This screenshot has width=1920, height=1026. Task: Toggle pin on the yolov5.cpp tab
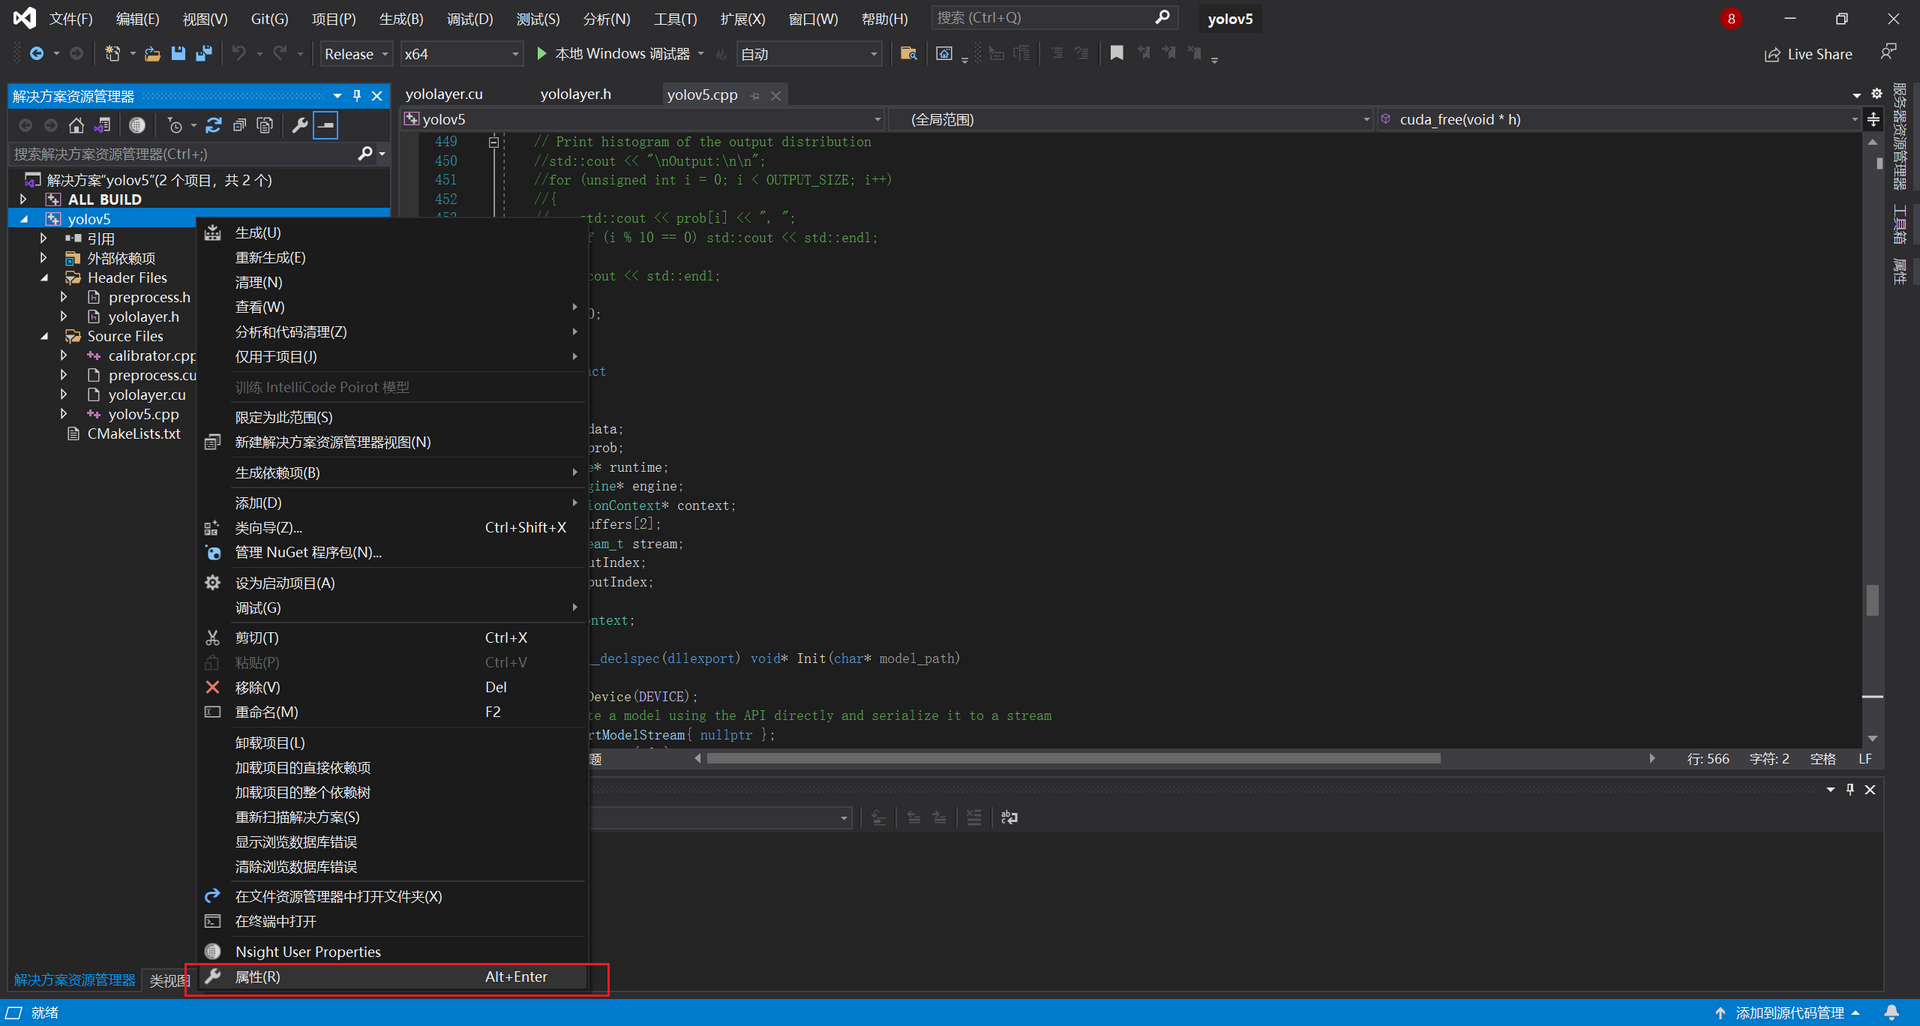(x=756, y=96)
